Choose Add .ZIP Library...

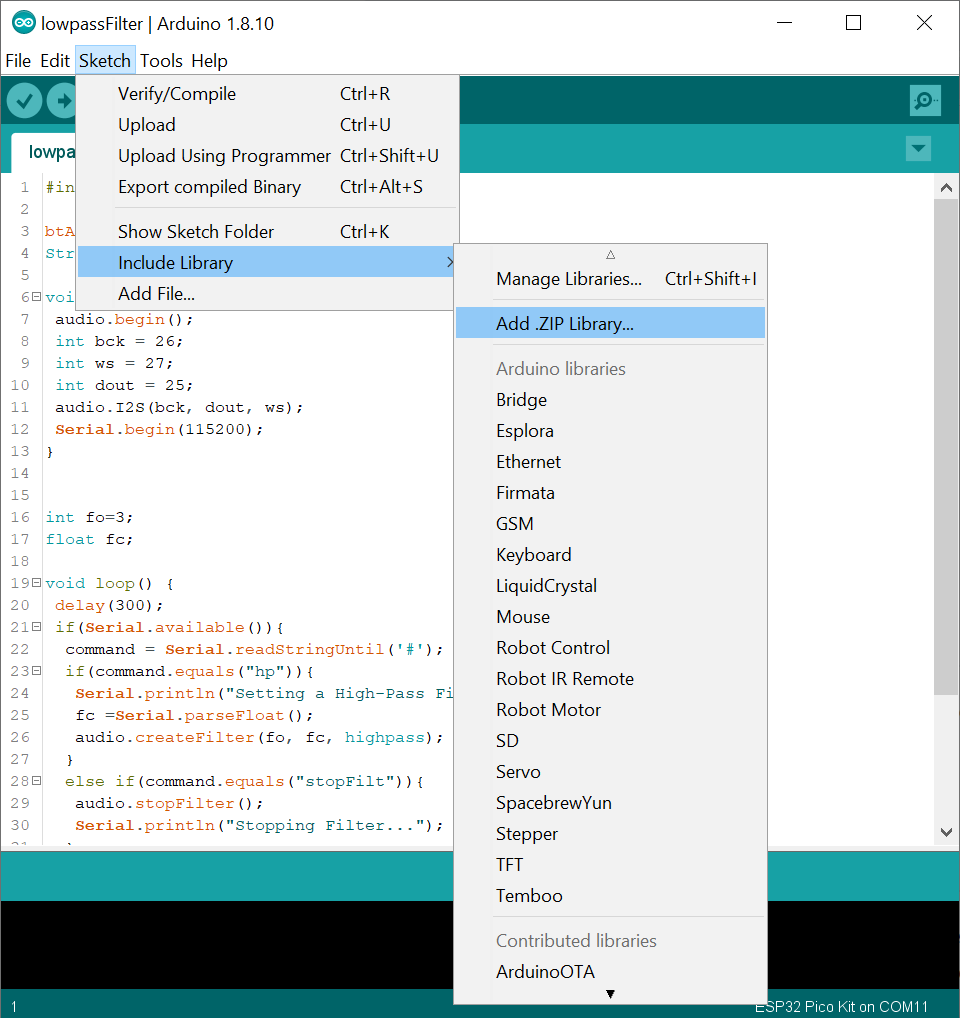[x=610, y=323]
